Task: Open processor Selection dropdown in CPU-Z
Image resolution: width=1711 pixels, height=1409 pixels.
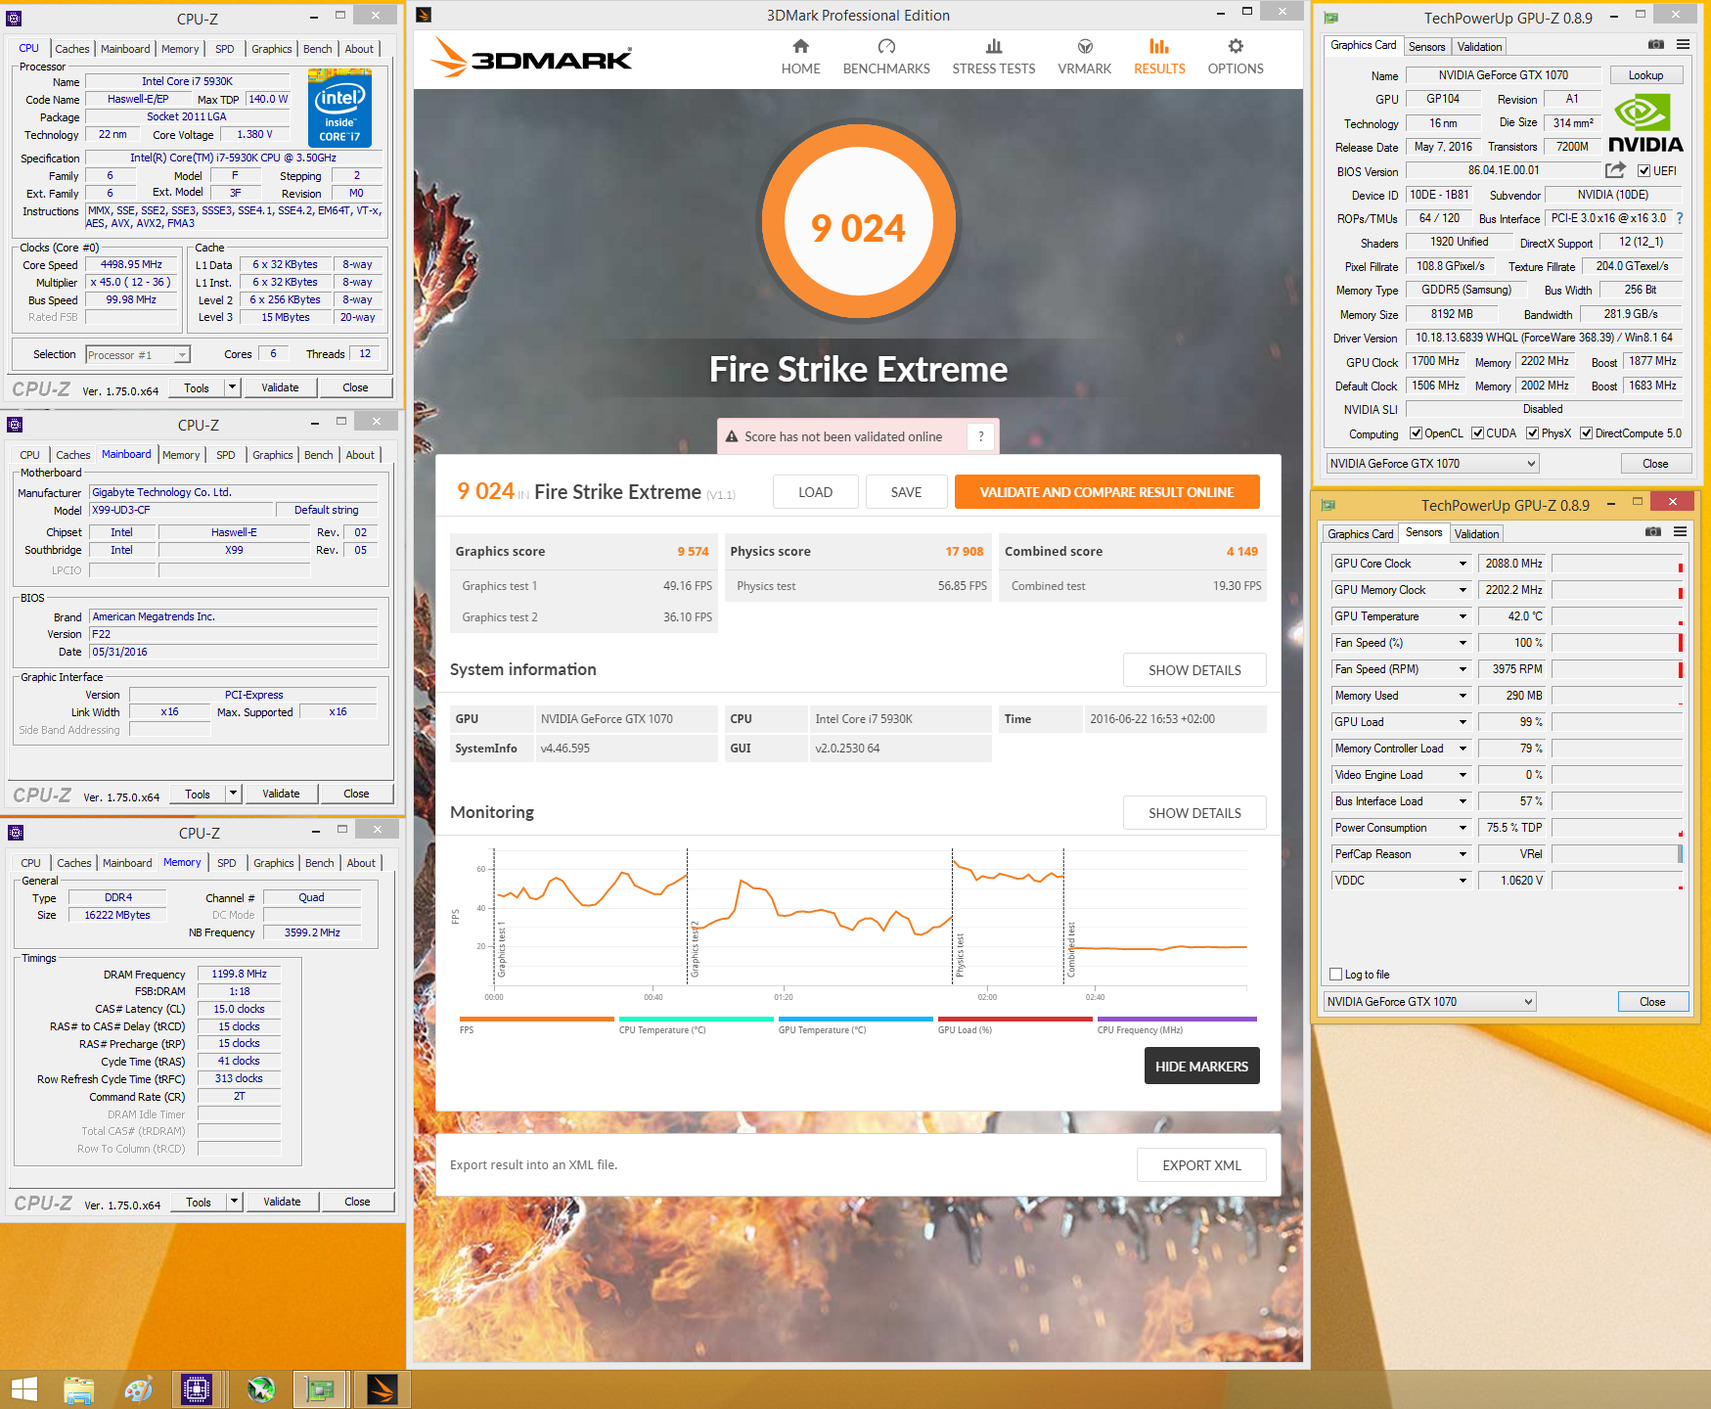Action: pyautogui.click(x=137, y=354)
